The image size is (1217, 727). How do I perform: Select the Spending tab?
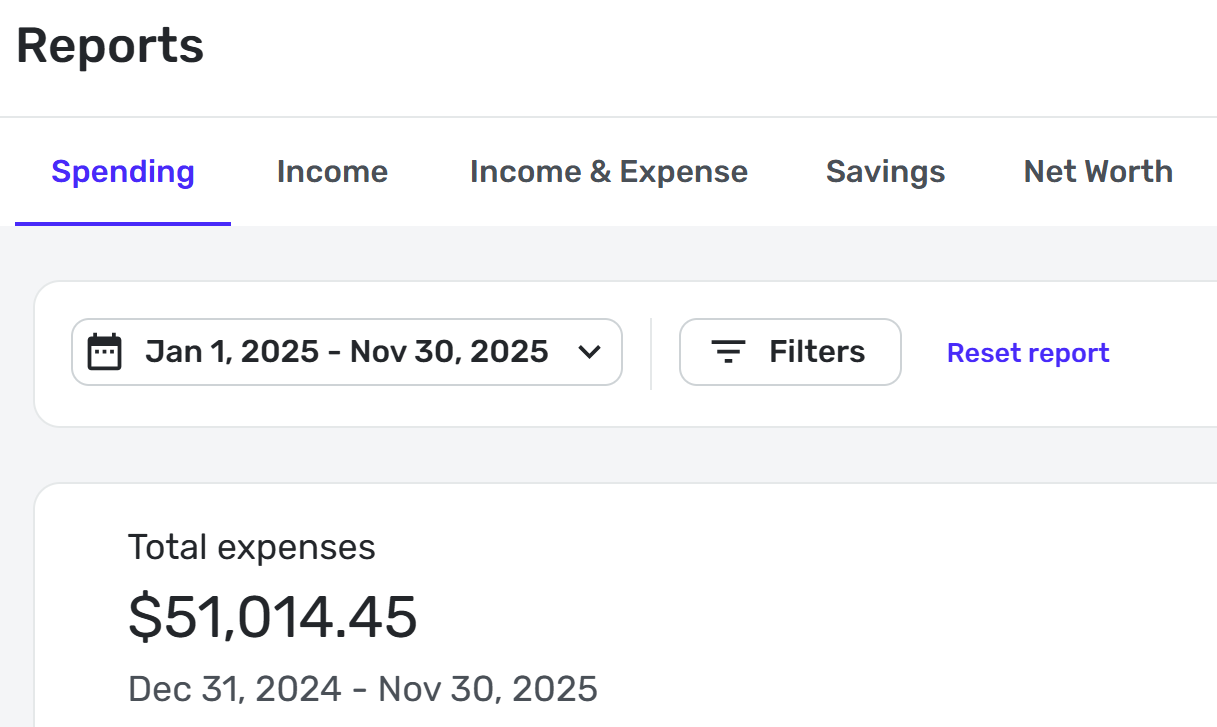point(123,172)
